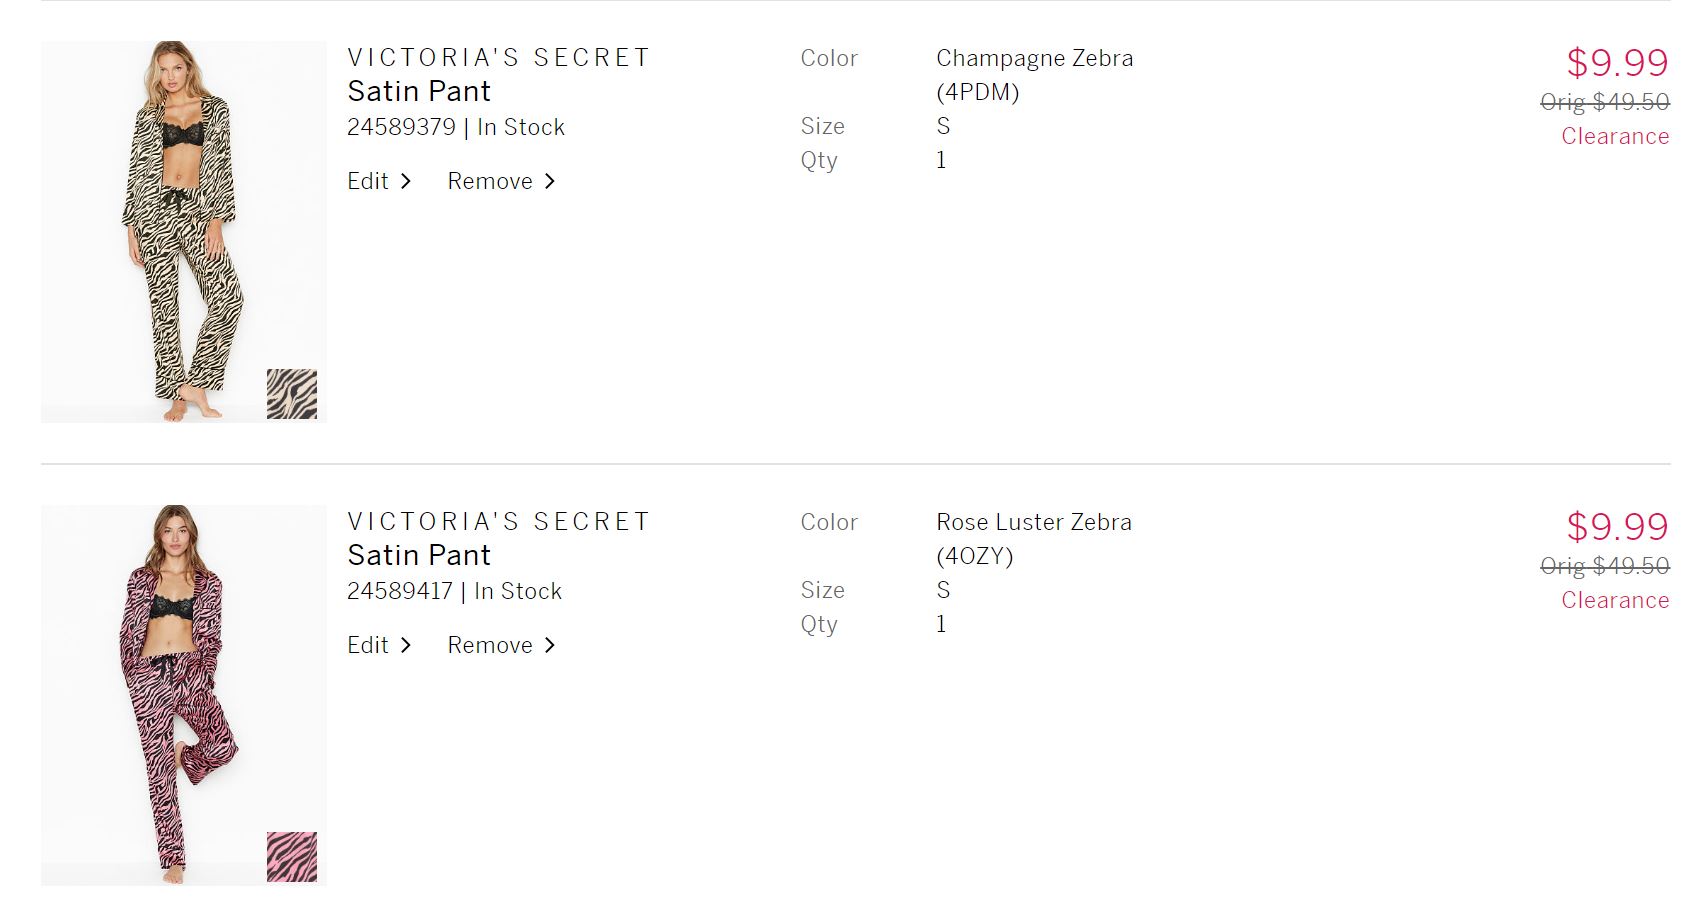Remove the Rose Luster Zebra Satin Pant item

[490, 645]
